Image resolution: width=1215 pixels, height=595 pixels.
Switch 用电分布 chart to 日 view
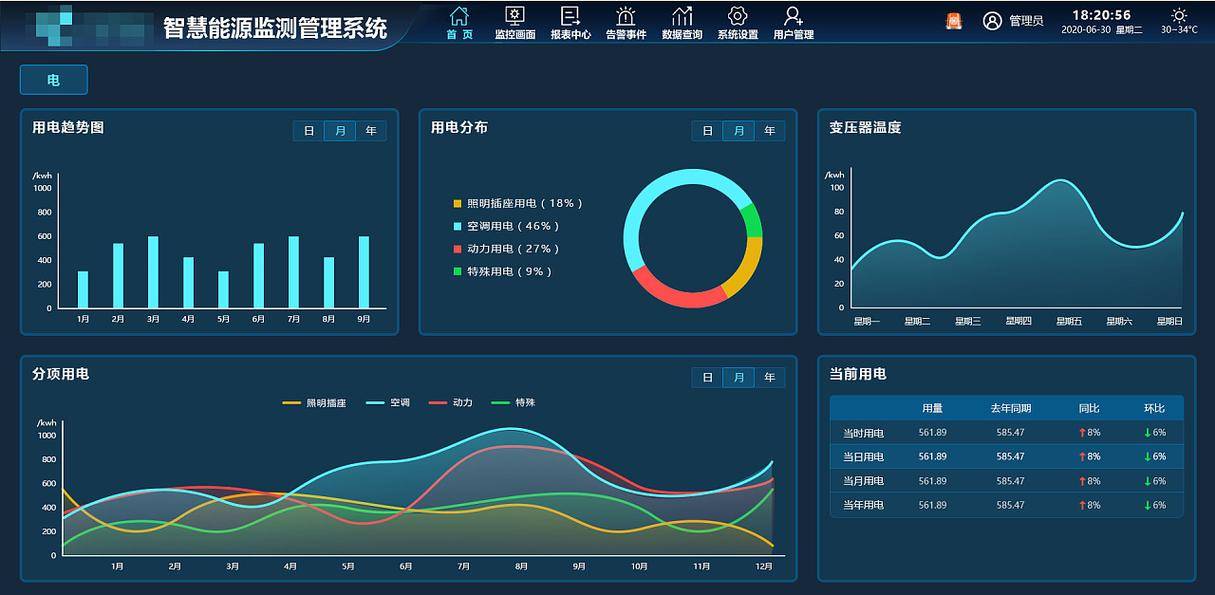pos(708,130)
